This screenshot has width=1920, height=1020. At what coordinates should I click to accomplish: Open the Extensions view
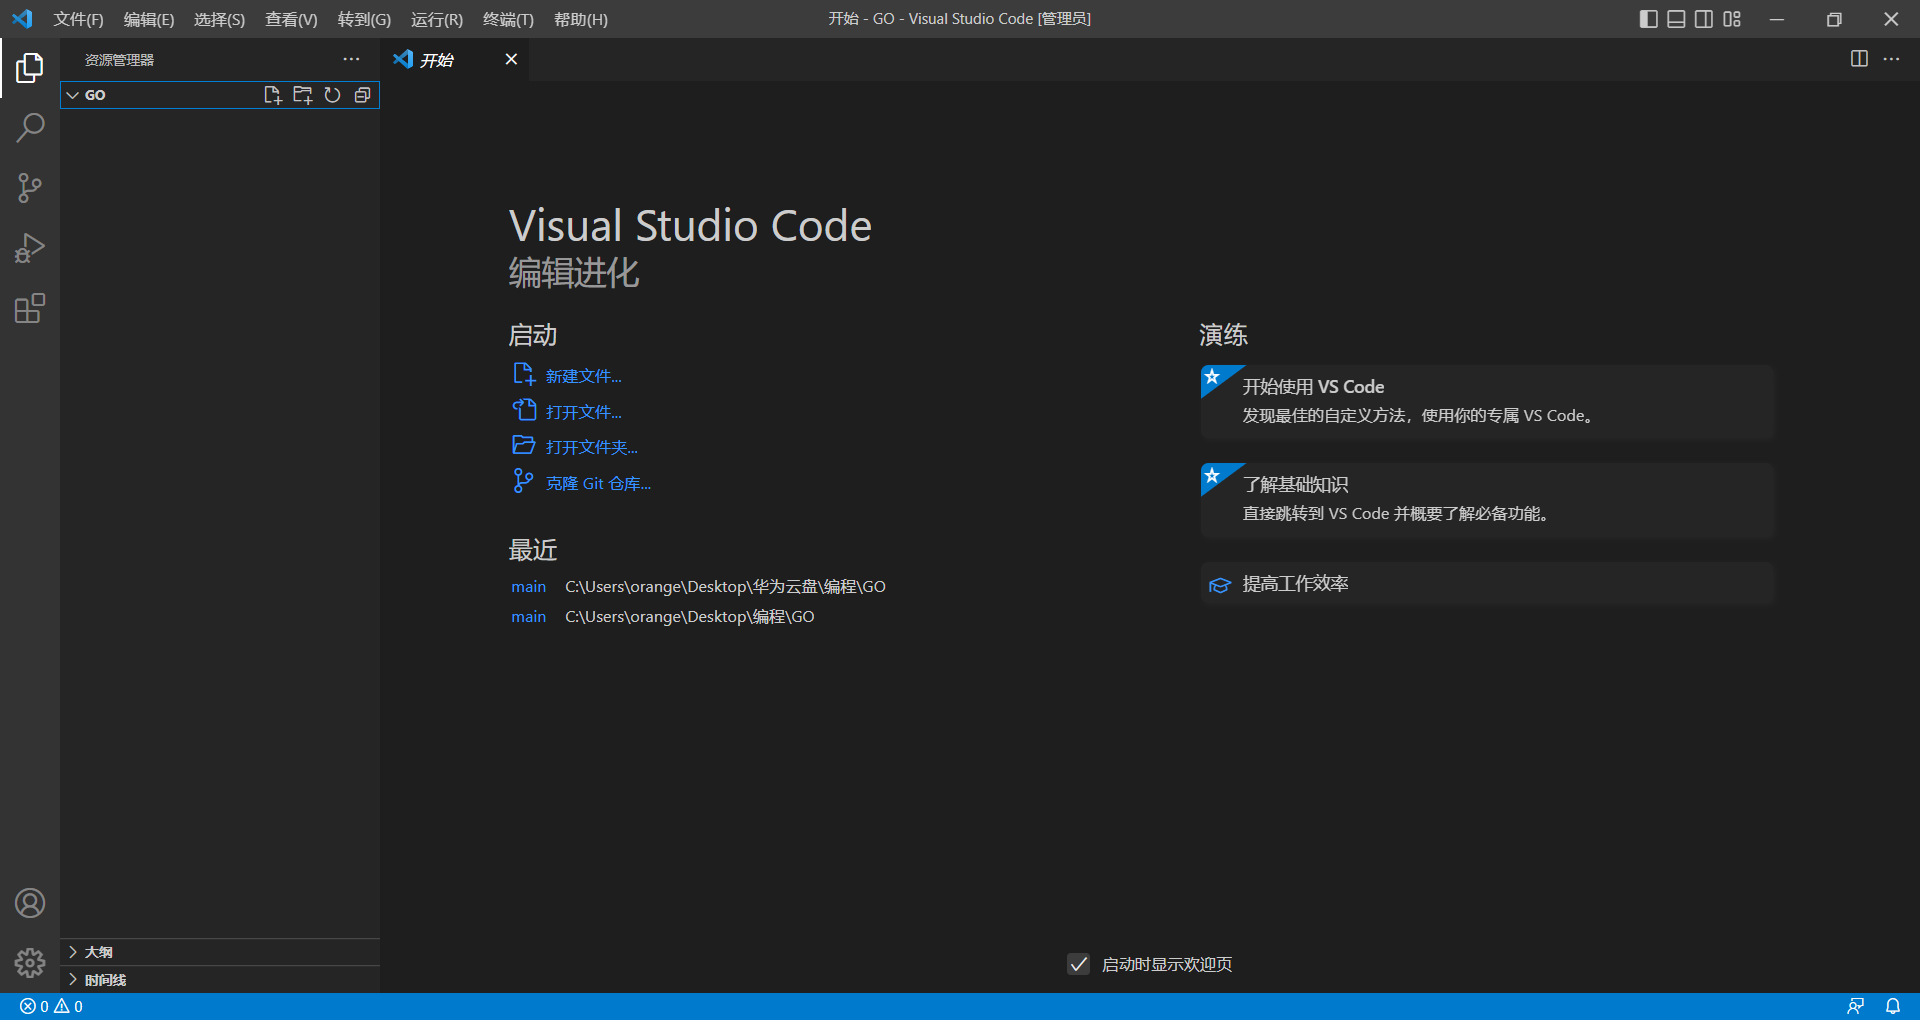[30, 308]
